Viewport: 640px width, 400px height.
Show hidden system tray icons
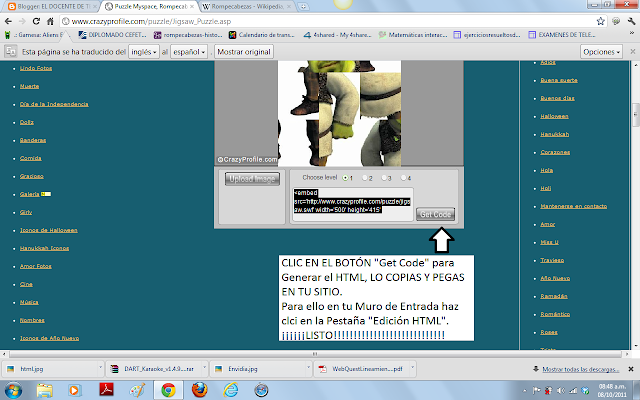(524, 391)
